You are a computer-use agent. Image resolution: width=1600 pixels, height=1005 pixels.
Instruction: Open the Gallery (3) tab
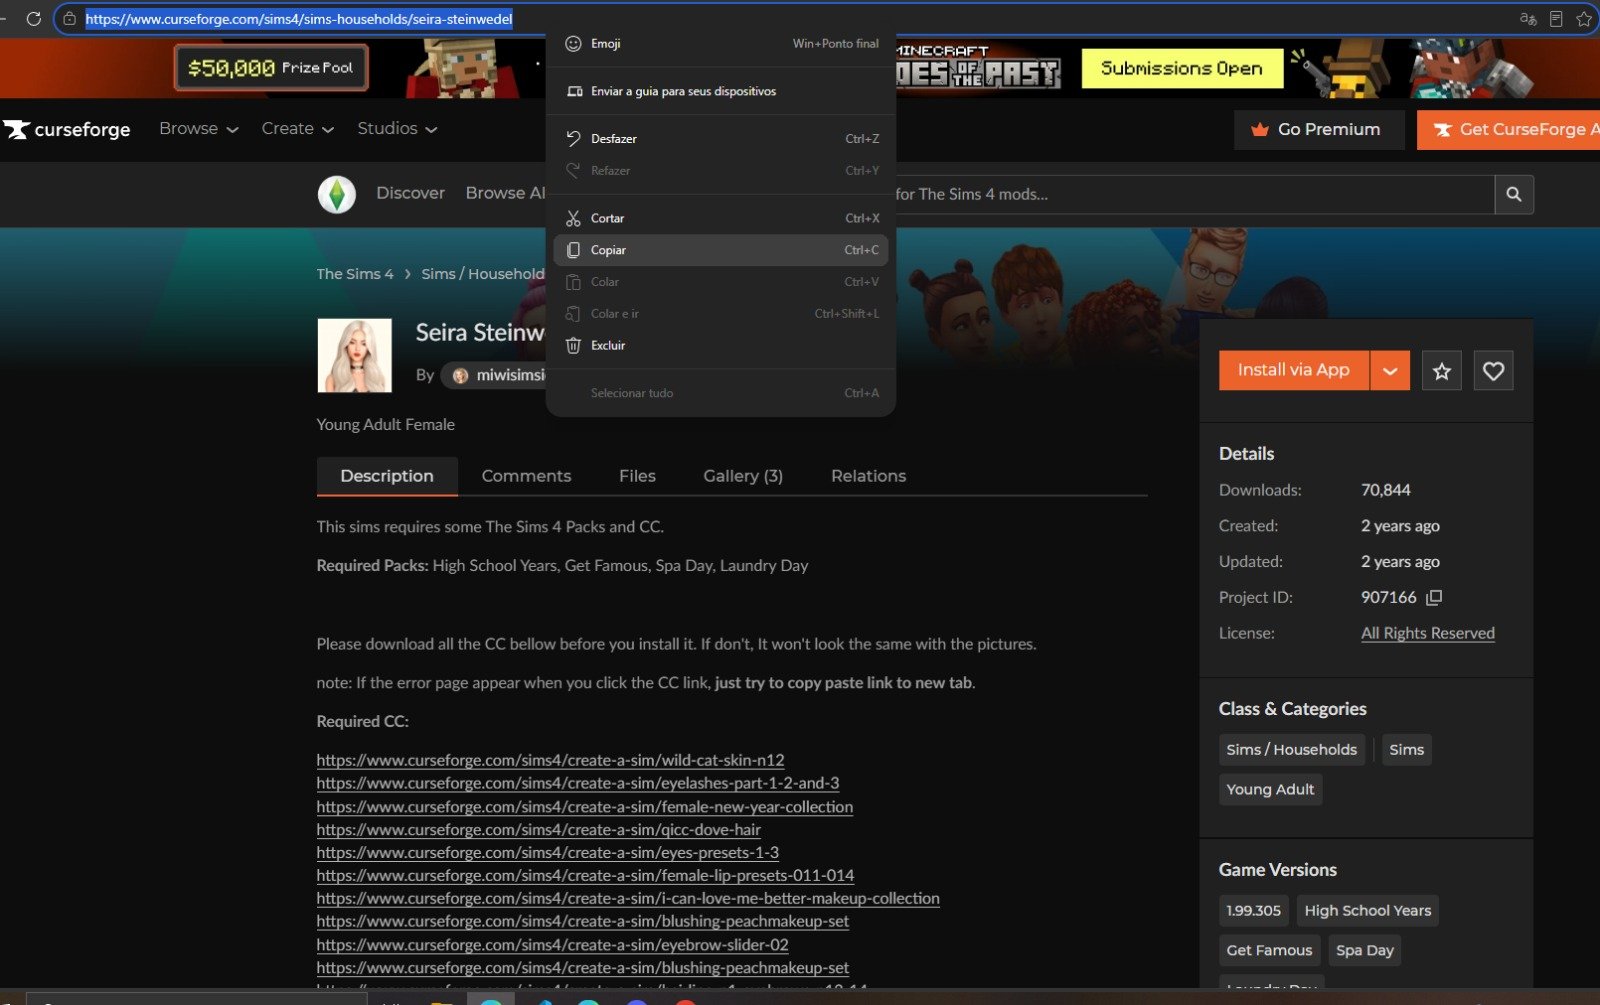743,476
